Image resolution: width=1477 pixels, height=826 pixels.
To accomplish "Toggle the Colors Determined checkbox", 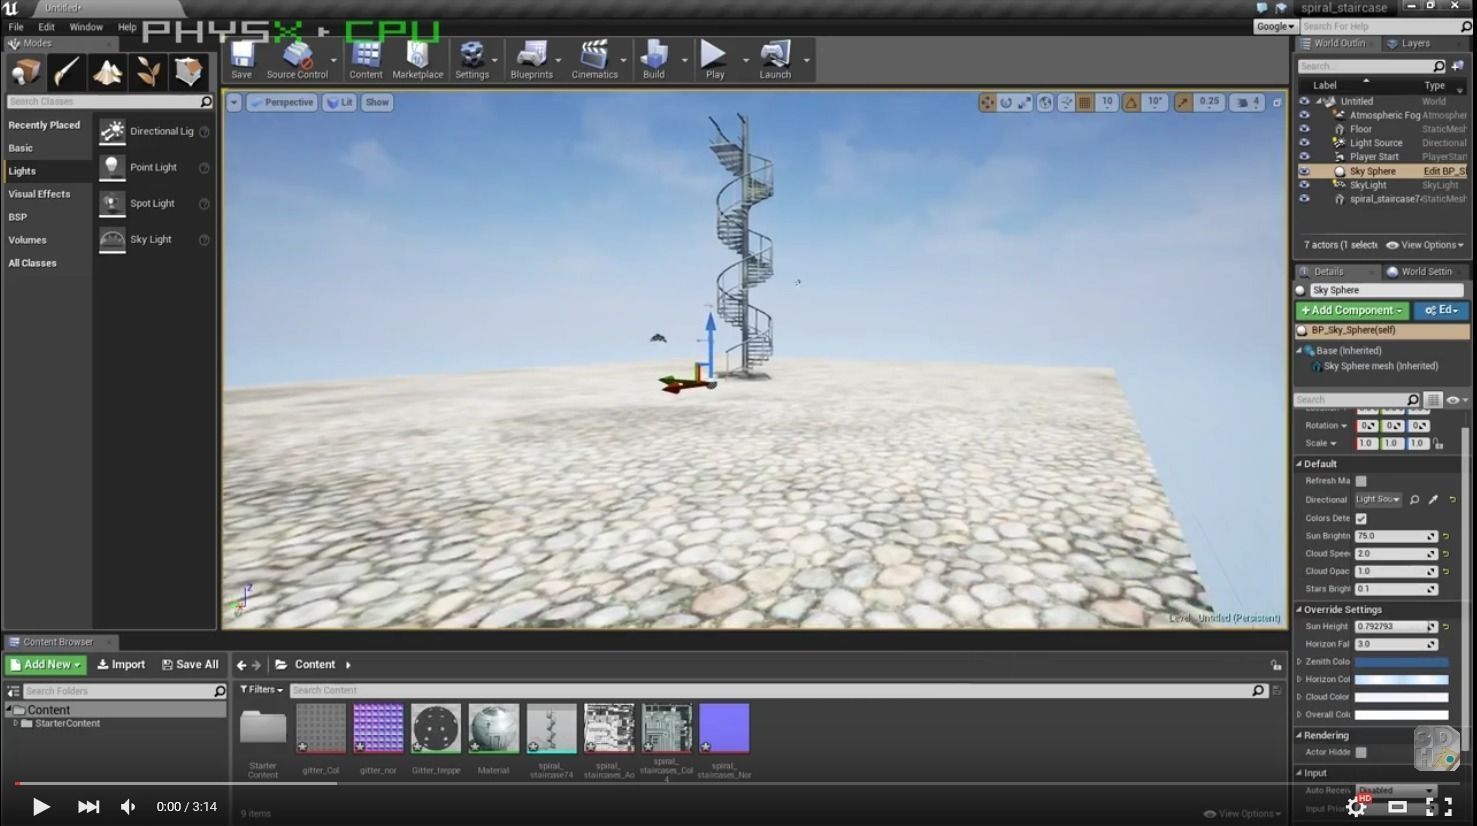I will [x=1361, y=518].
